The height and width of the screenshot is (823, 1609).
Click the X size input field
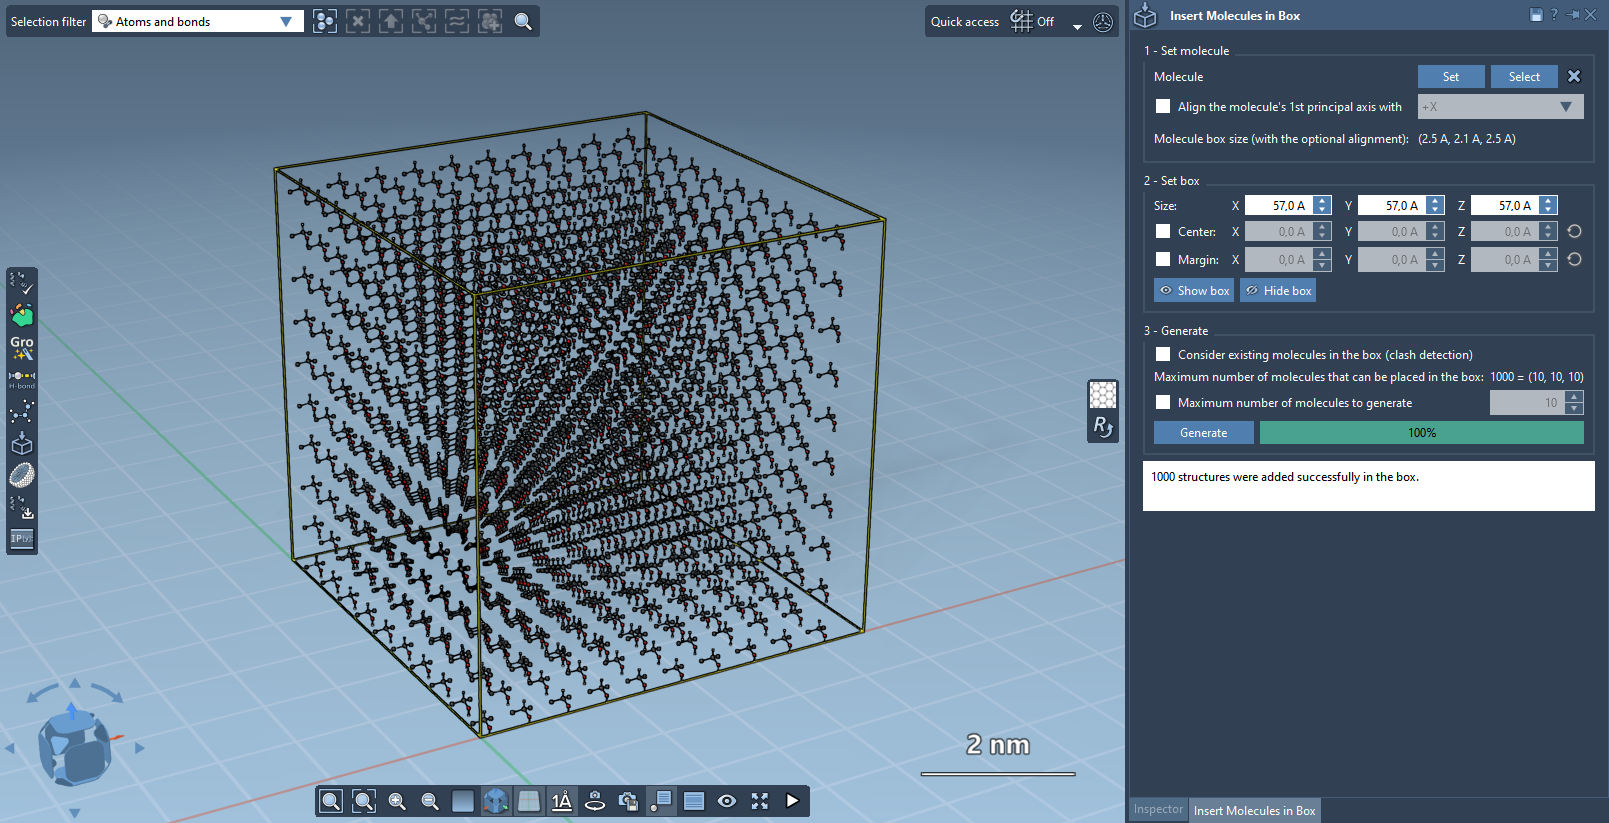click(x=1280, y=205)
